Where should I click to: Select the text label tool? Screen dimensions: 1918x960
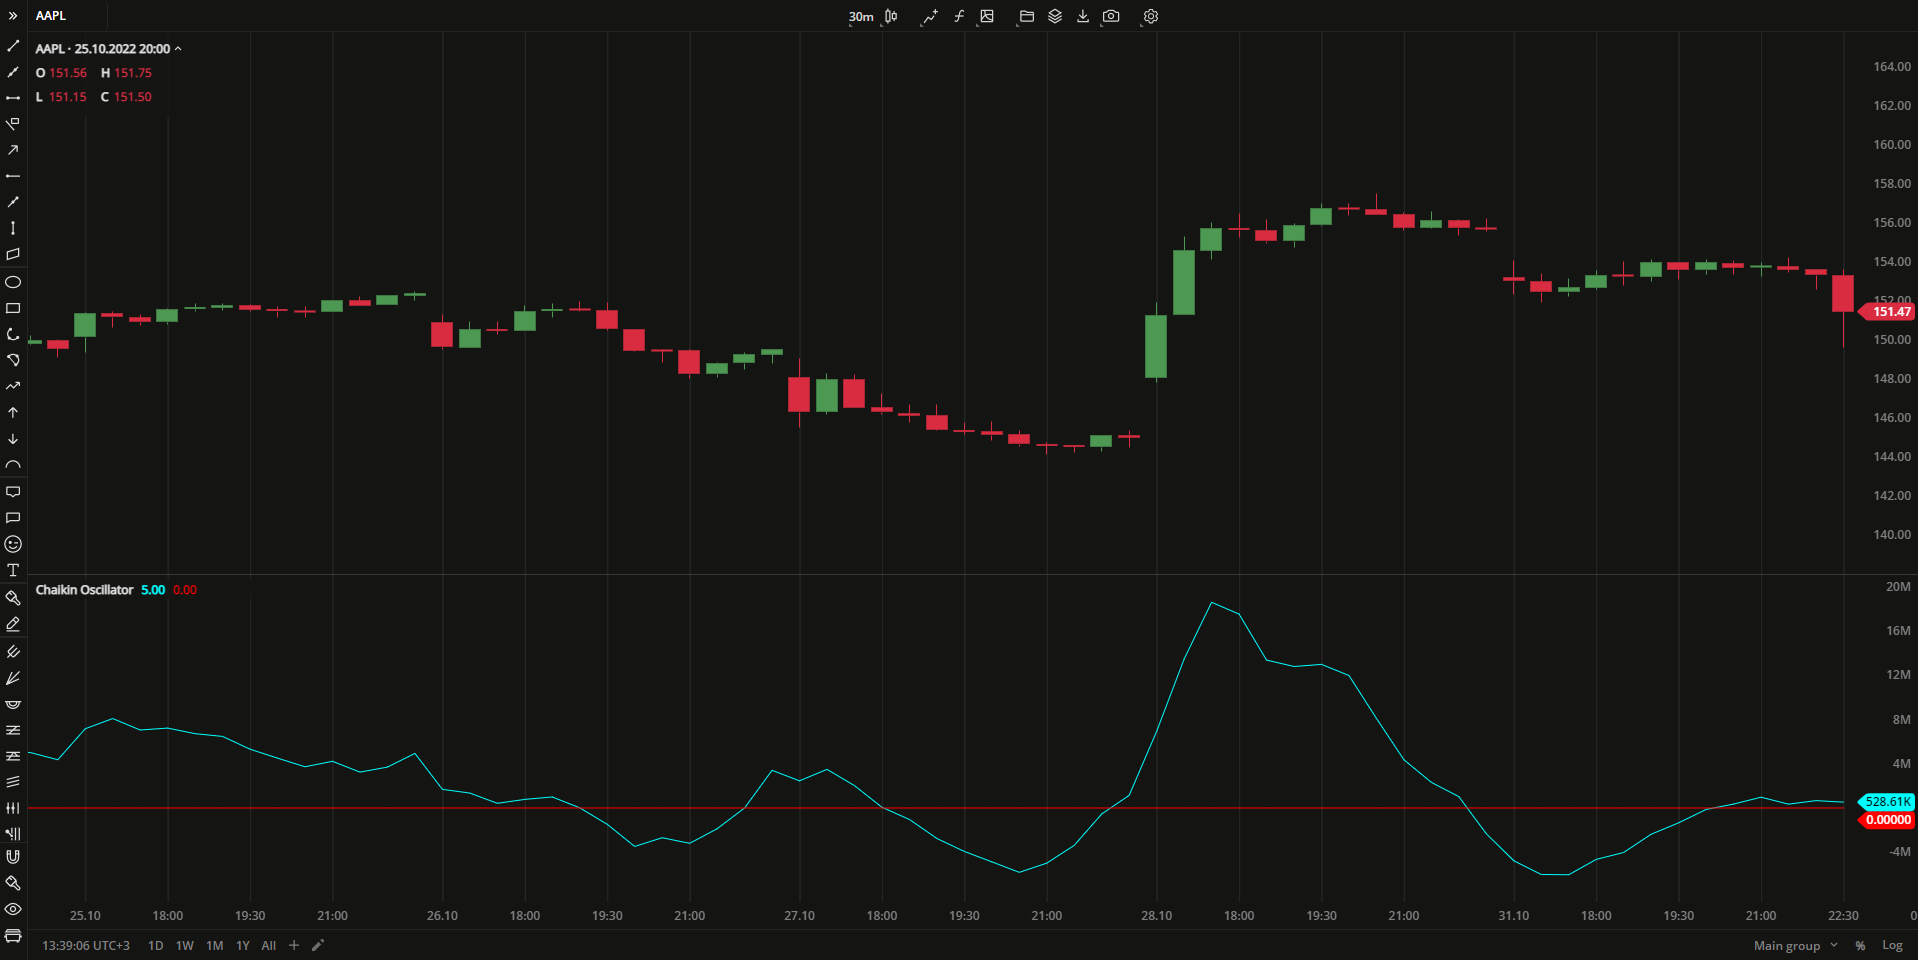13,570
